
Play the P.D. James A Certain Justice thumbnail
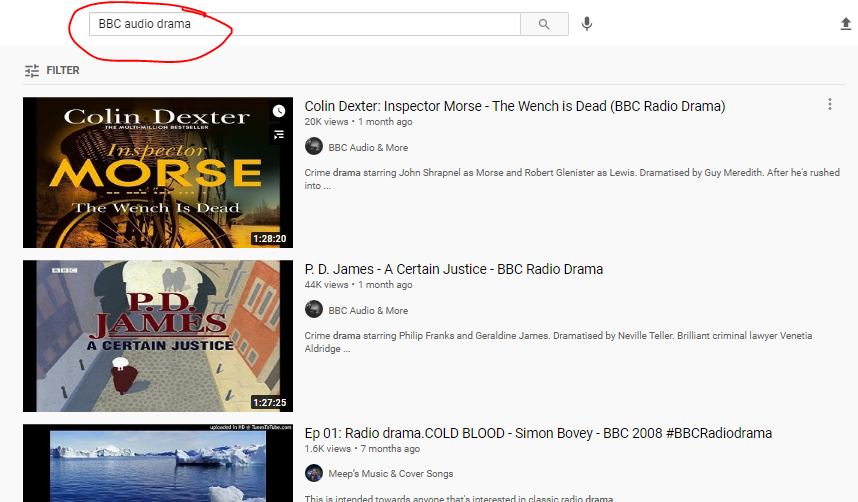tap(158, 336)
